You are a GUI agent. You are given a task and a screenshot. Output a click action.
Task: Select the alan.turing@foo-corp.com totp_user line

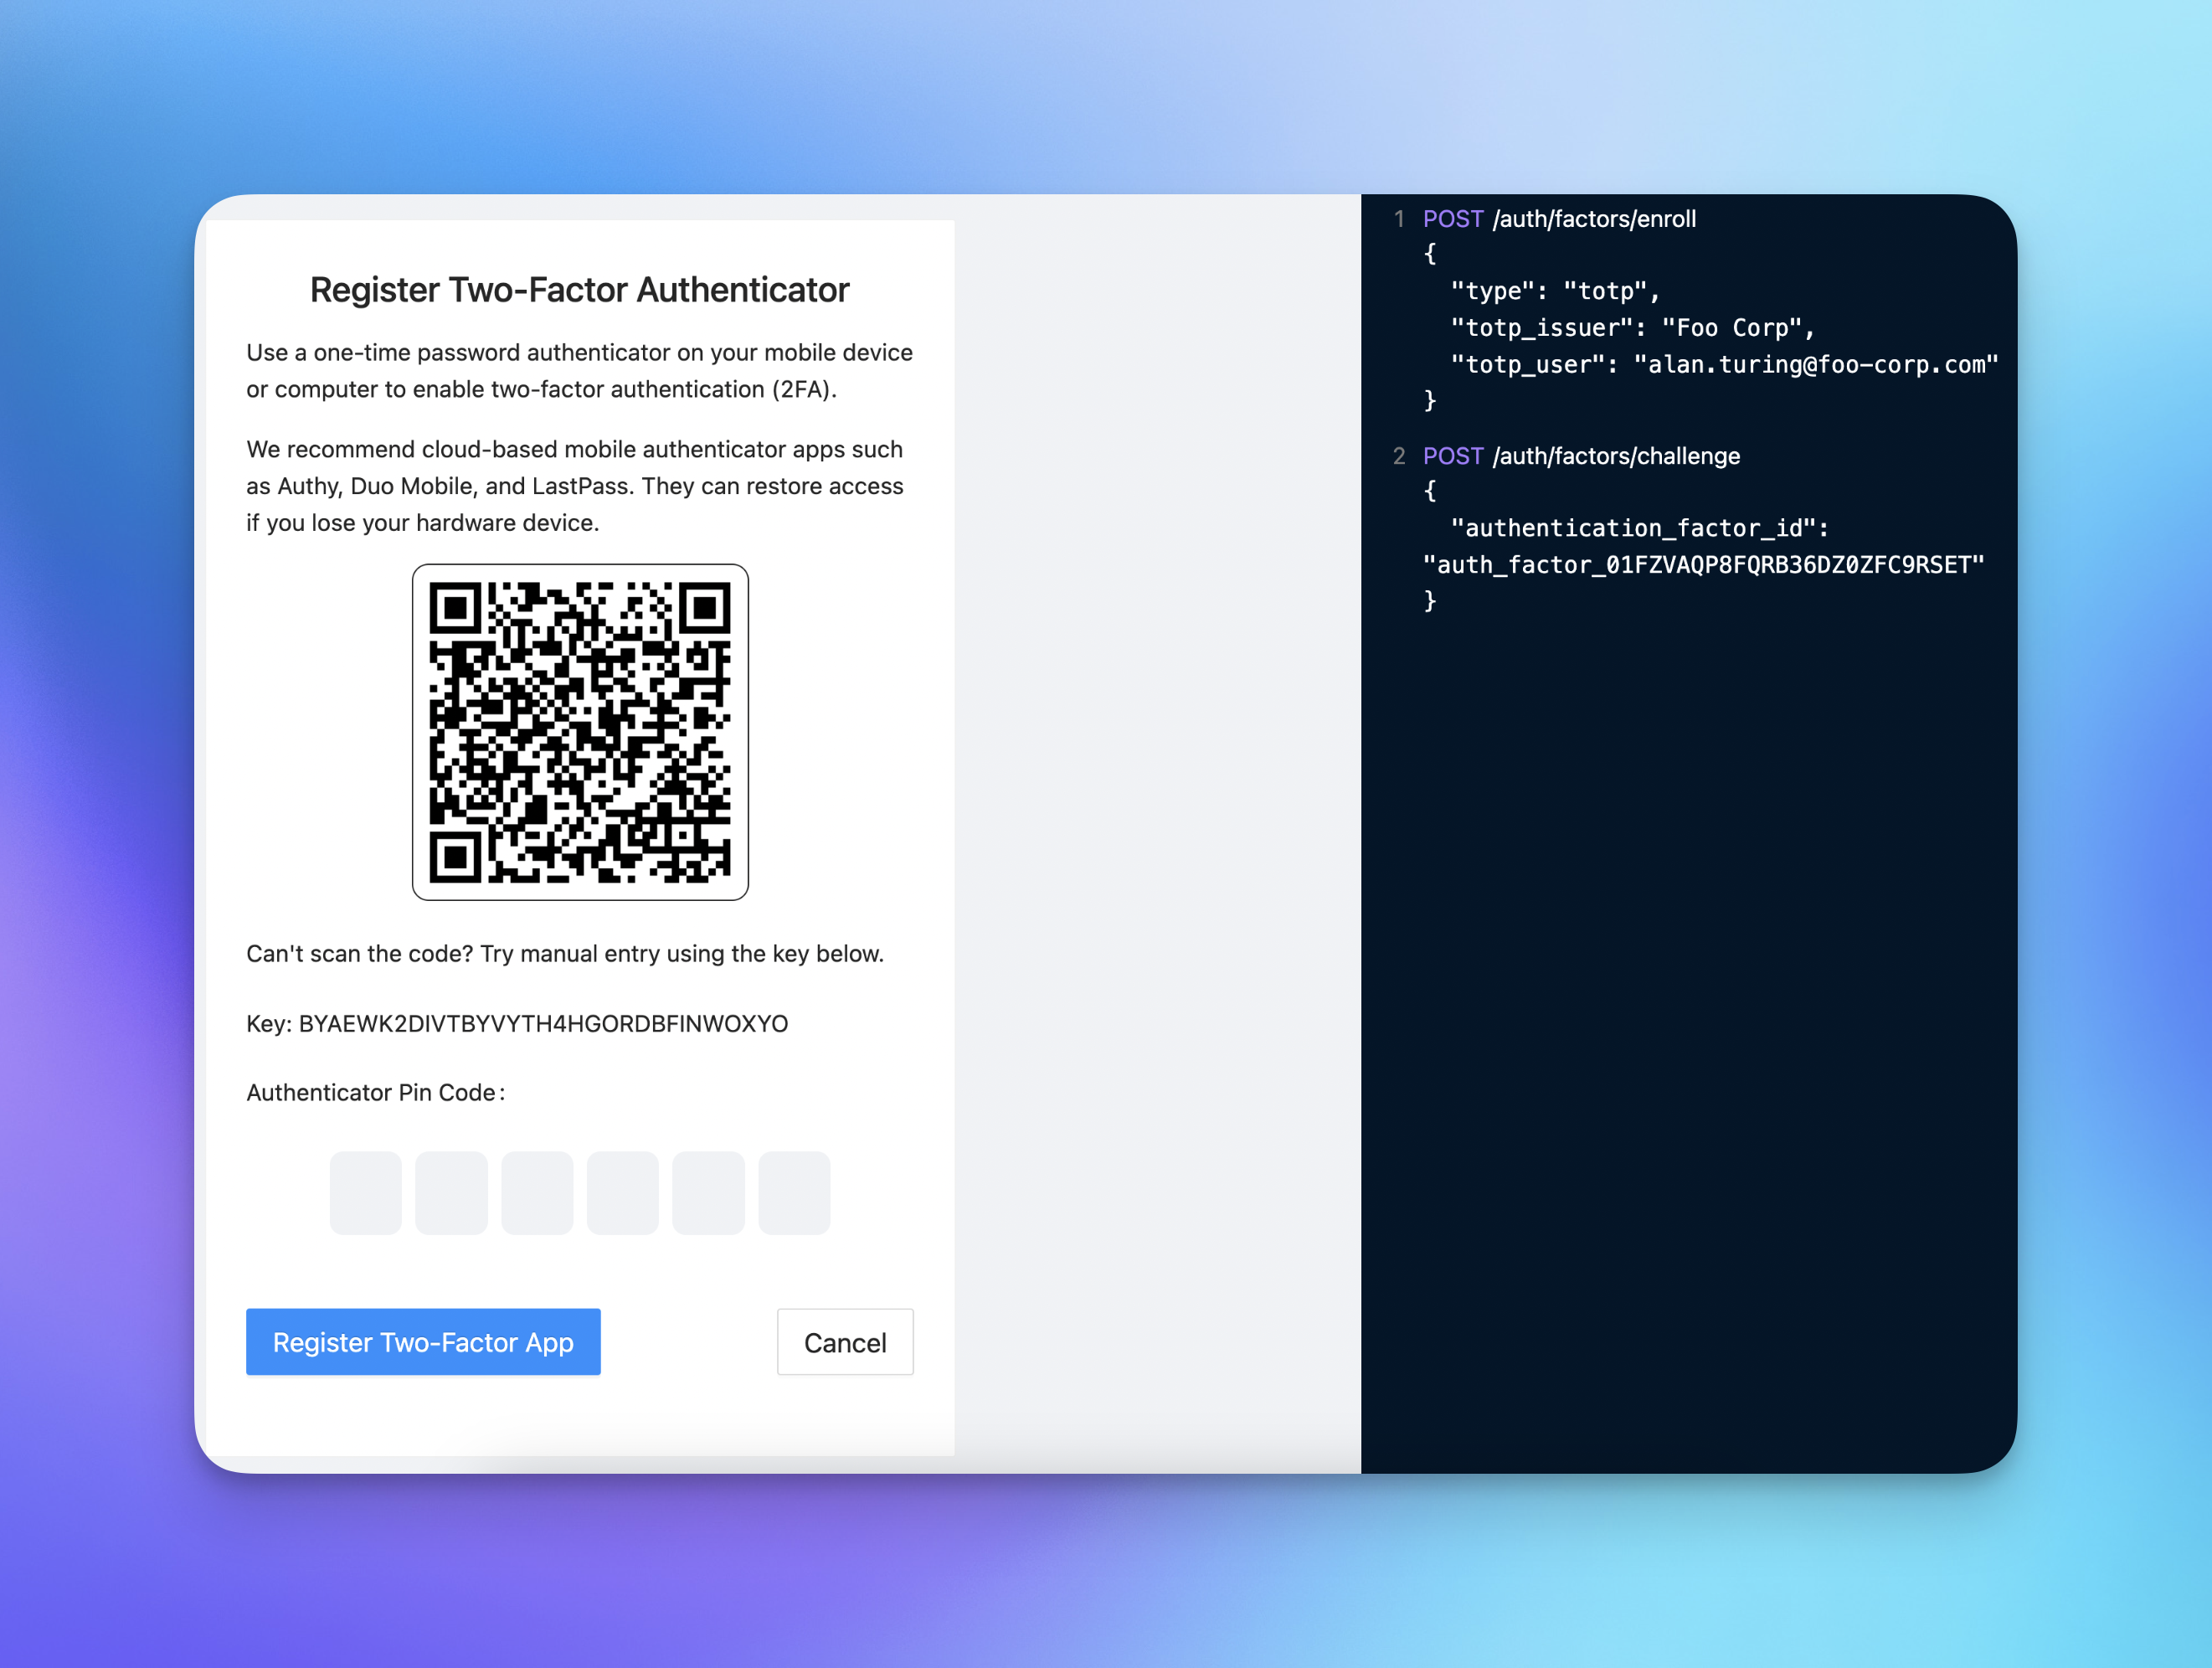coord(1724,364)
